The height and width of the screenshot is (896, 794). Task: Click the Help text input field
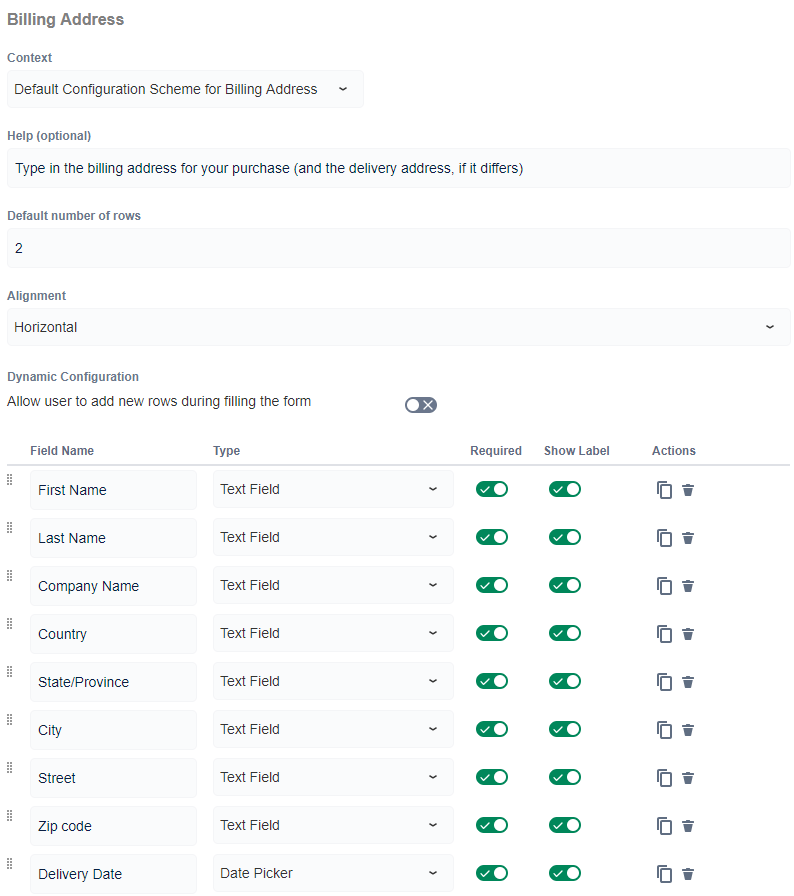(397, 167)
